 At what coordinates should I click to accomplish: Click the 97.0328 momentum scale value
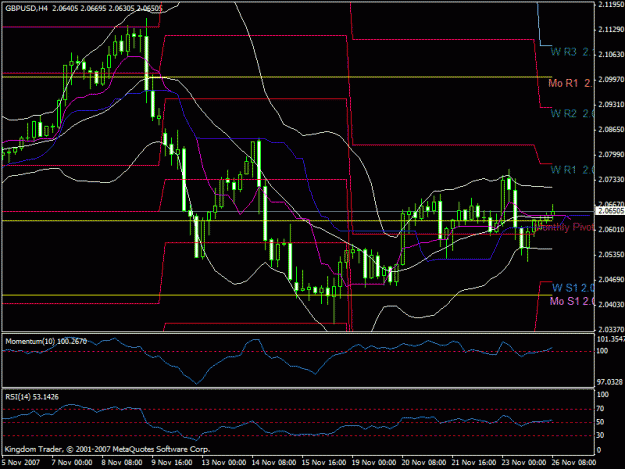point(609,382)
